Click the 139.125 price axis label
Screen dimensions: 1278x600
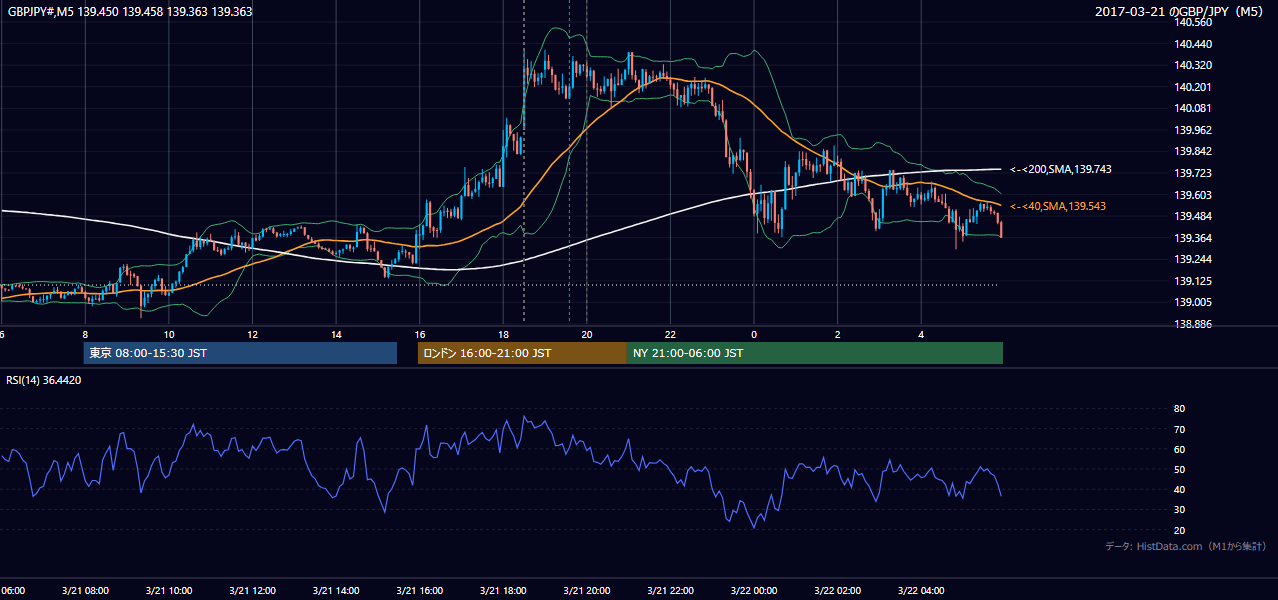coord(1194,281)
